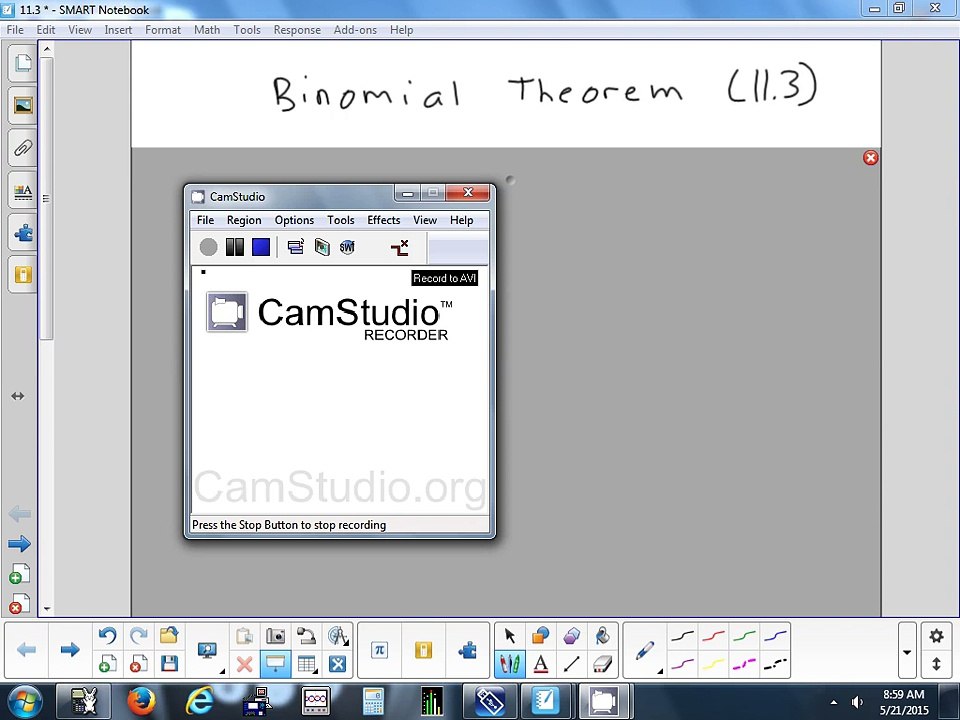Open the View Screens options

[208, 650]
